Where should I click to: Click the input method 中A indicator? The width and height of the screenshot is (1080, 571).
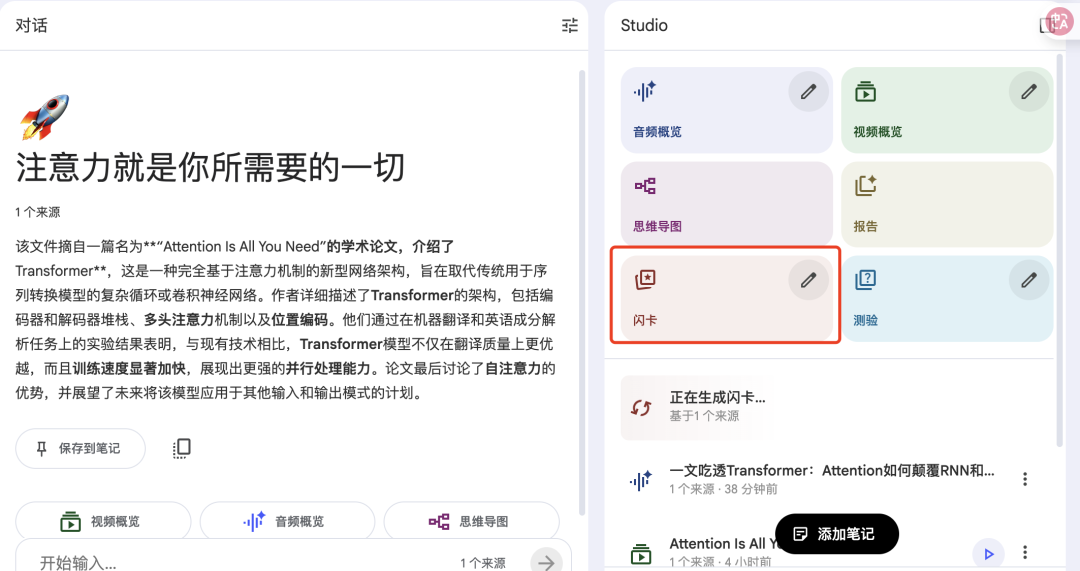(x=1060, y=22)
